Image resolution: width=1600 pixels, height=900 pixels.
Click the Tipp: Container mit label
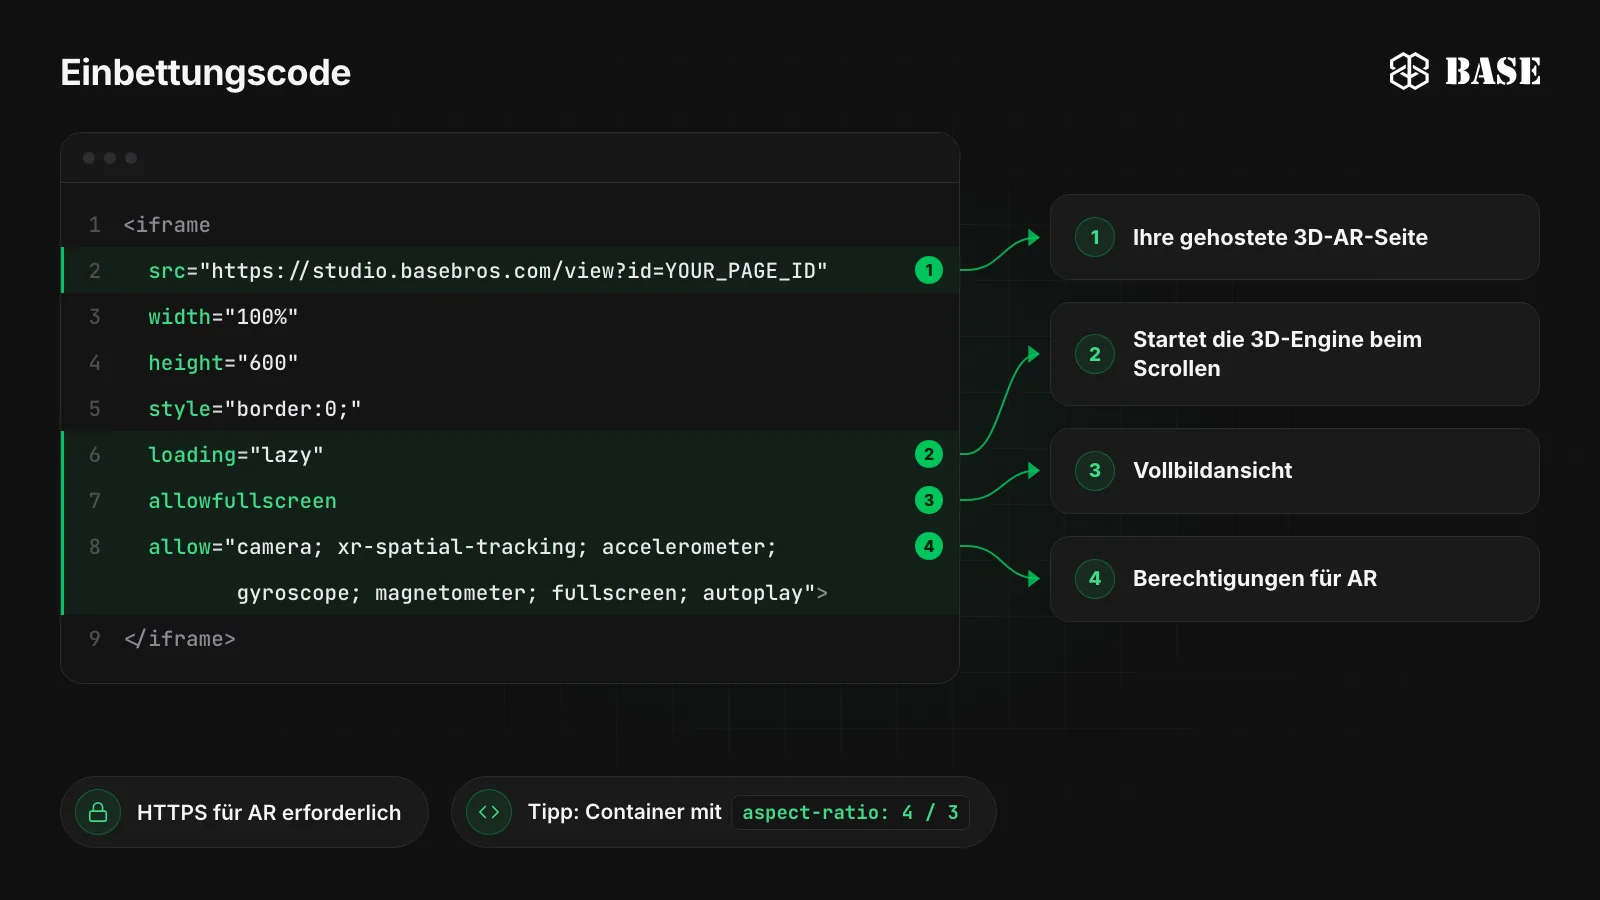click(x=624, y=812)
